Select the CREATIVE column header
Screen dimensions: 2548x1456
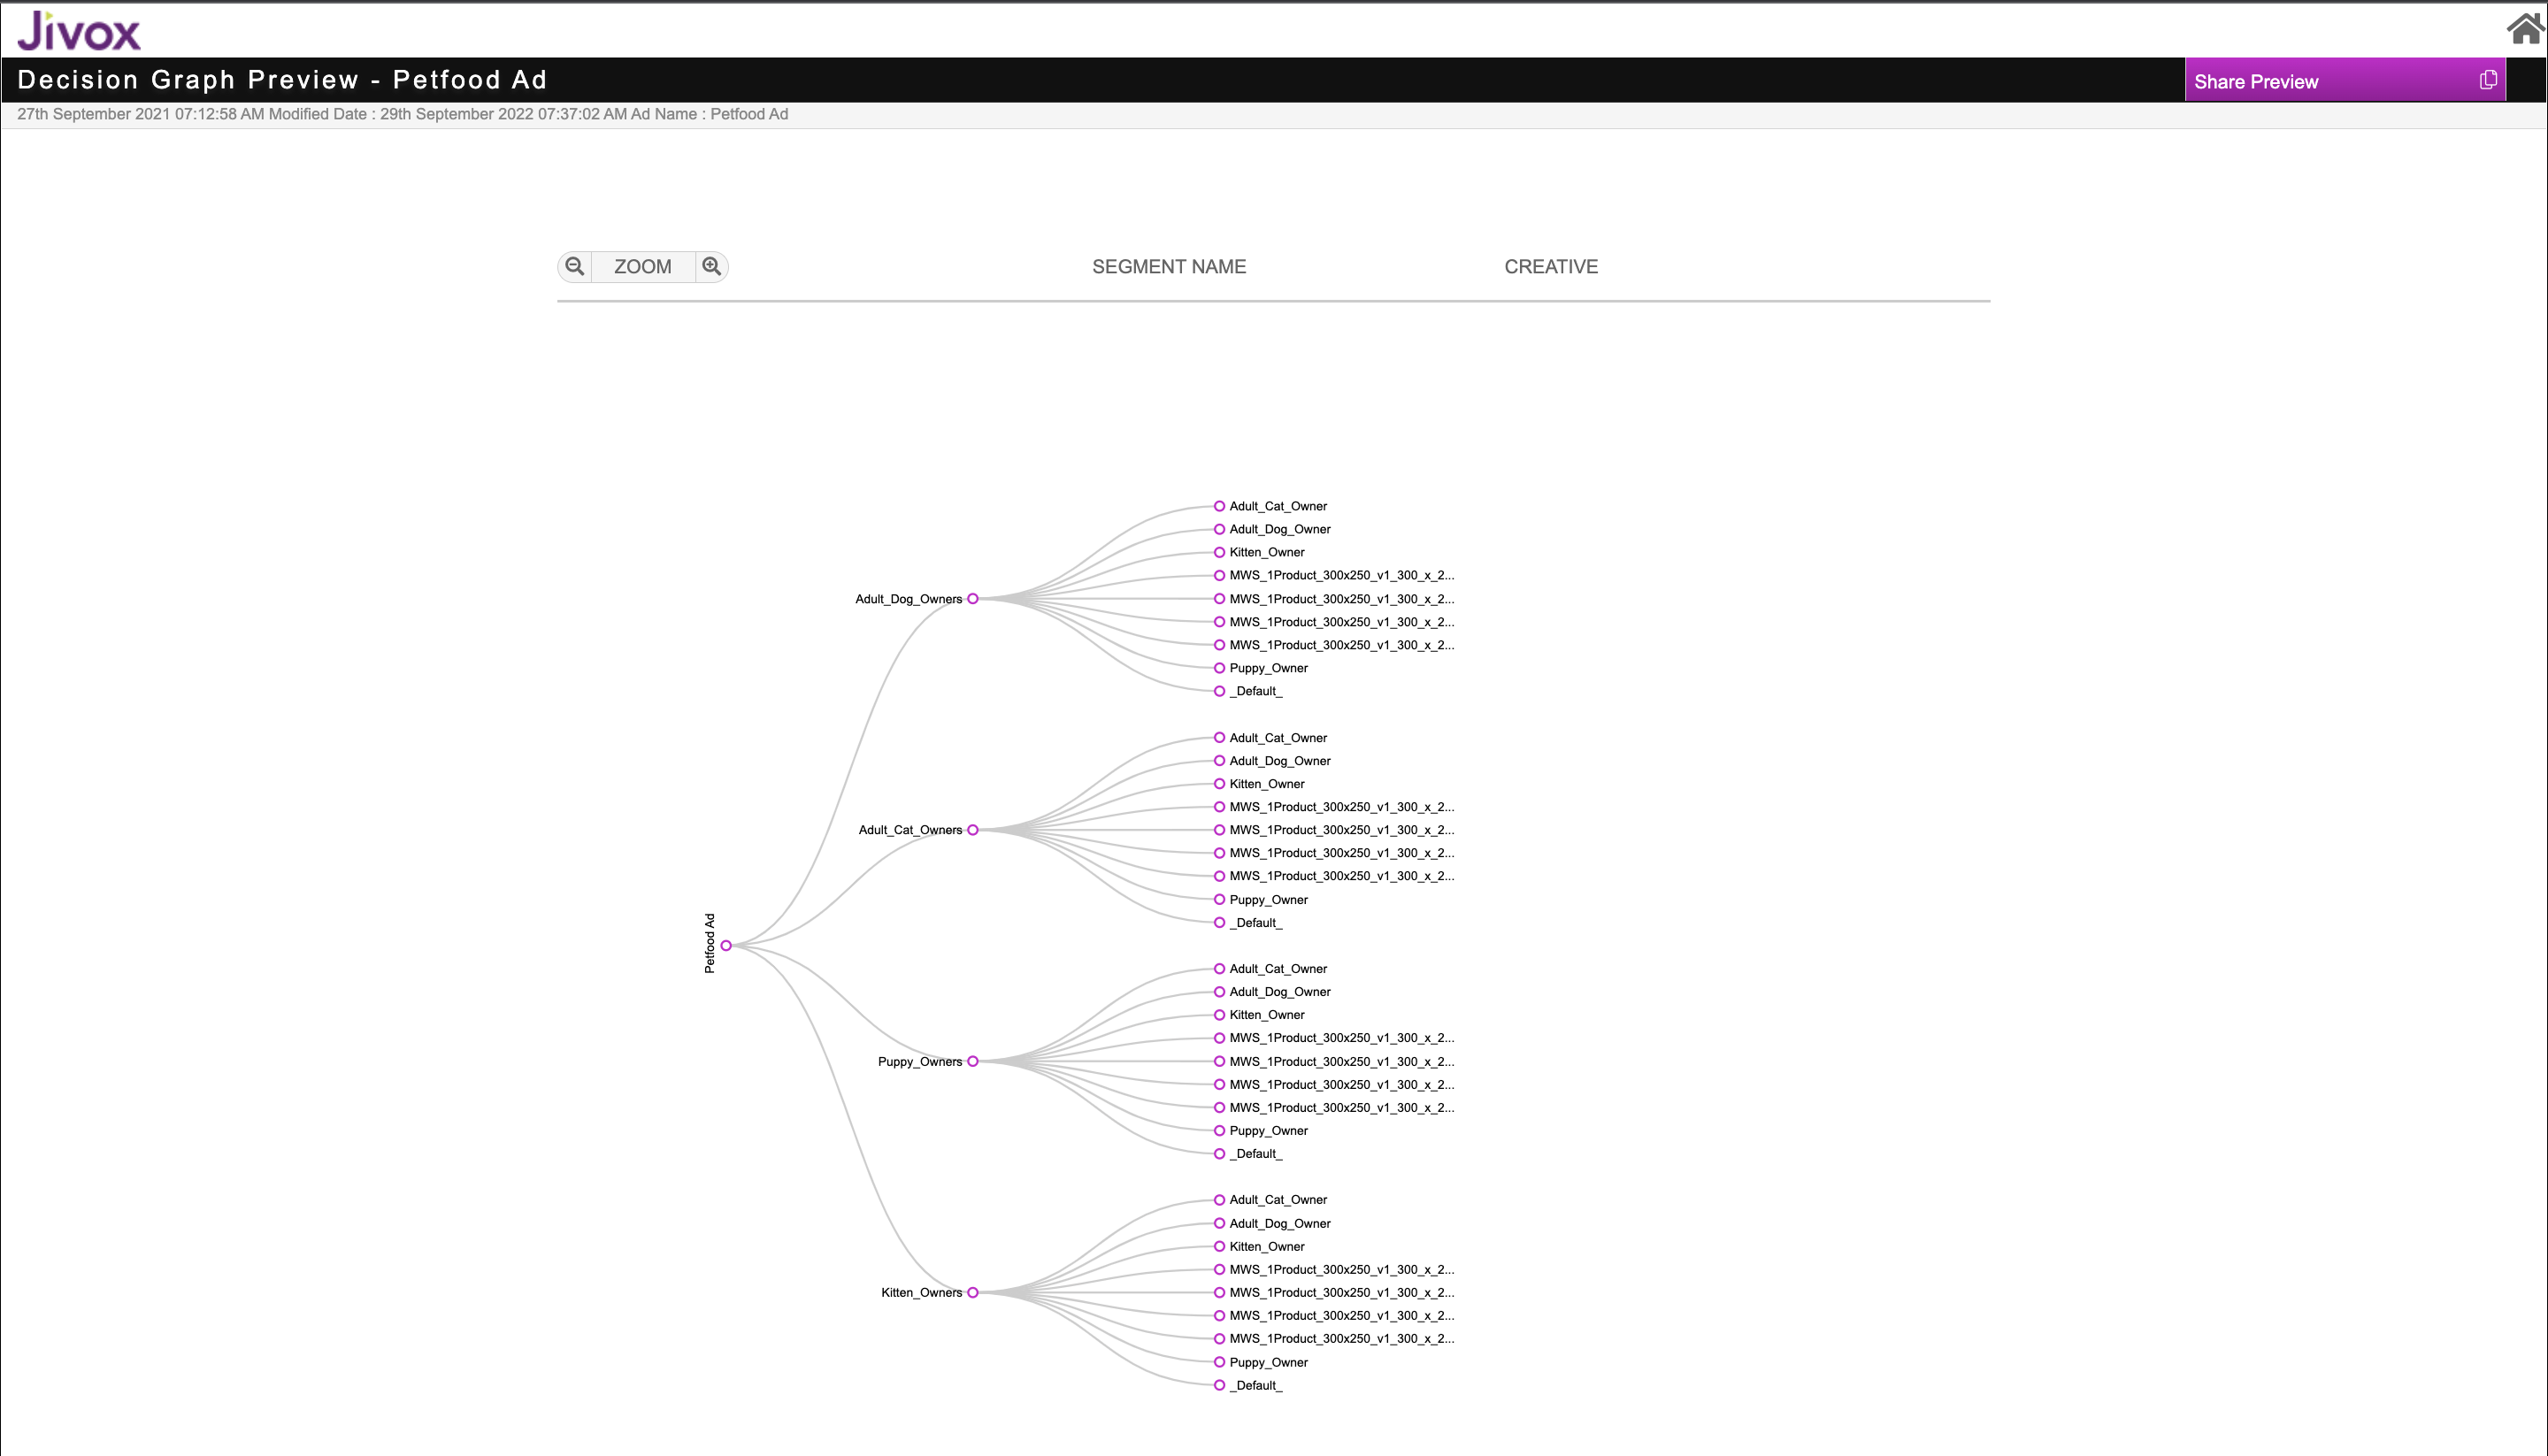[x=1551, y=267]
